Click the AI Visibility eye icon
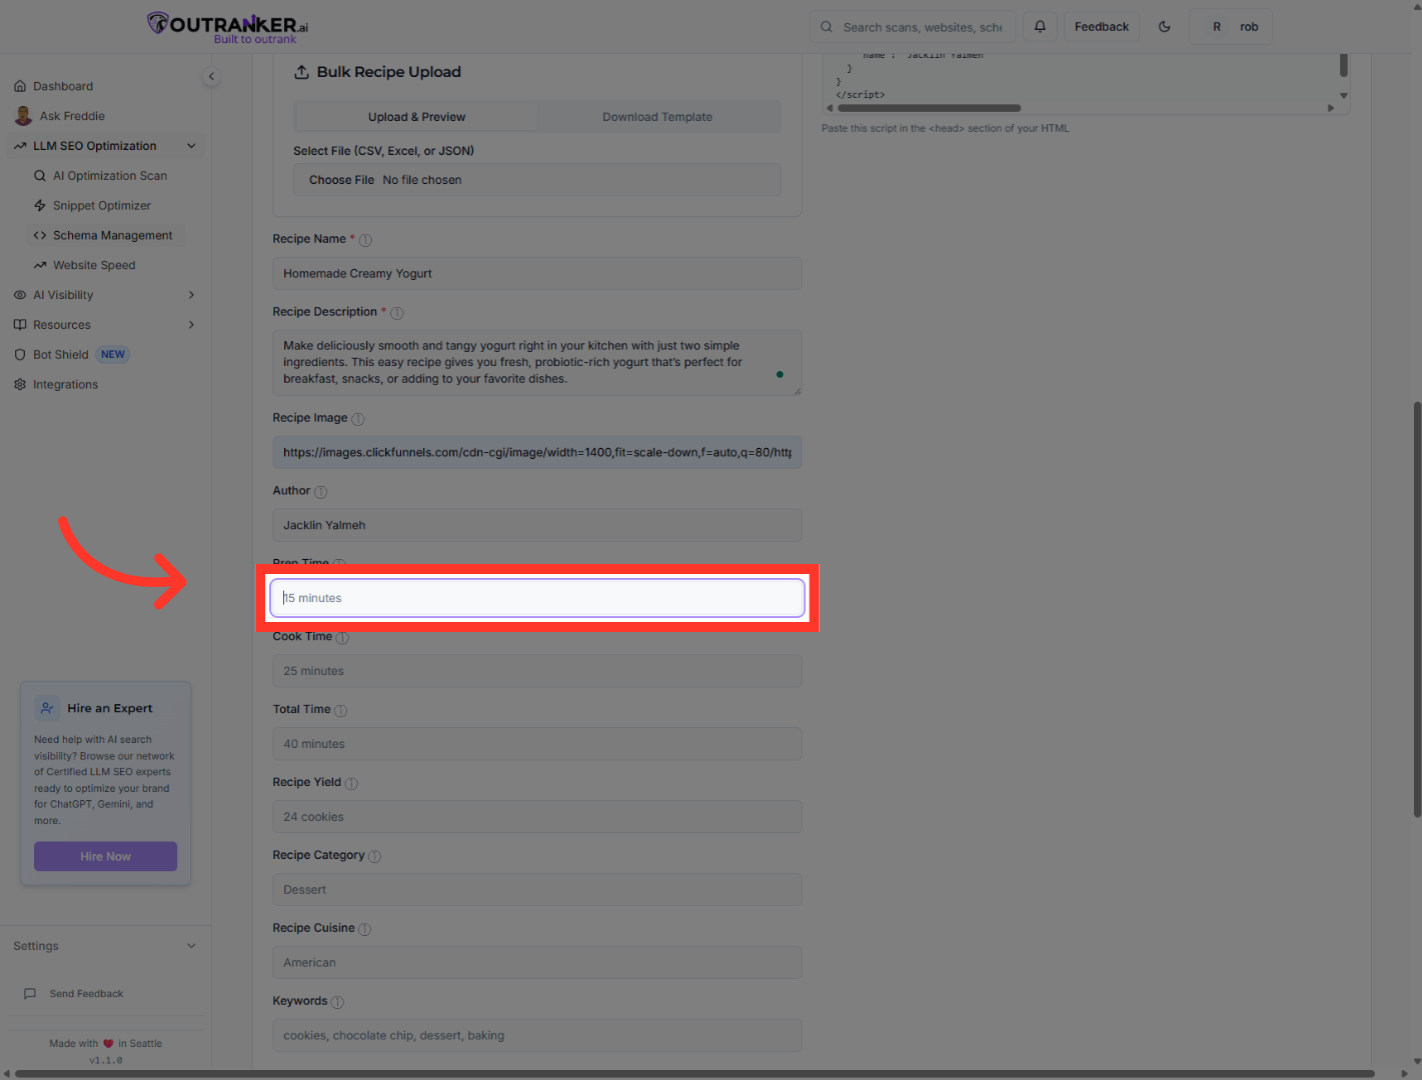1422x1080 pixels. point(20,295)
